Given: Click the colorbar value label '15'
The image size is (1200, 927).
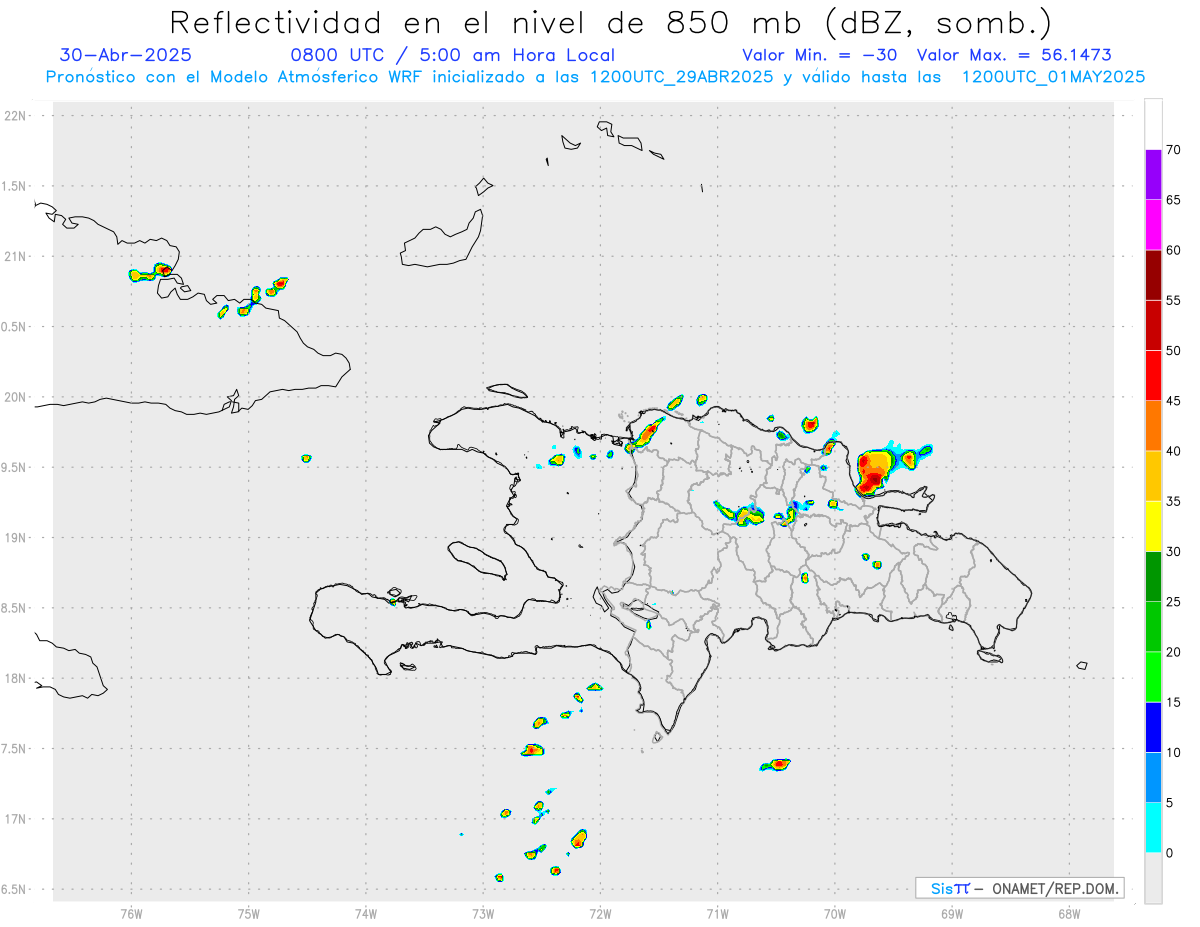Looking at the screenshot, I should [x=1174, y=703].
